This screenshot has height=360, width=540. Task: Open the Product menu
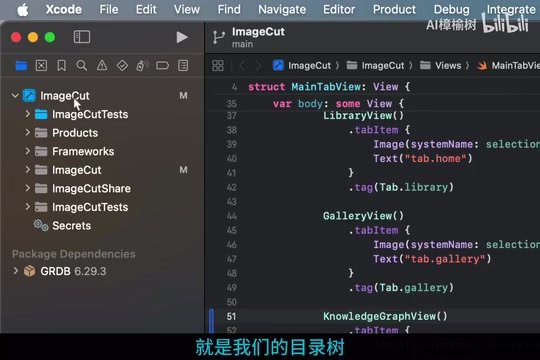(394, 9)
